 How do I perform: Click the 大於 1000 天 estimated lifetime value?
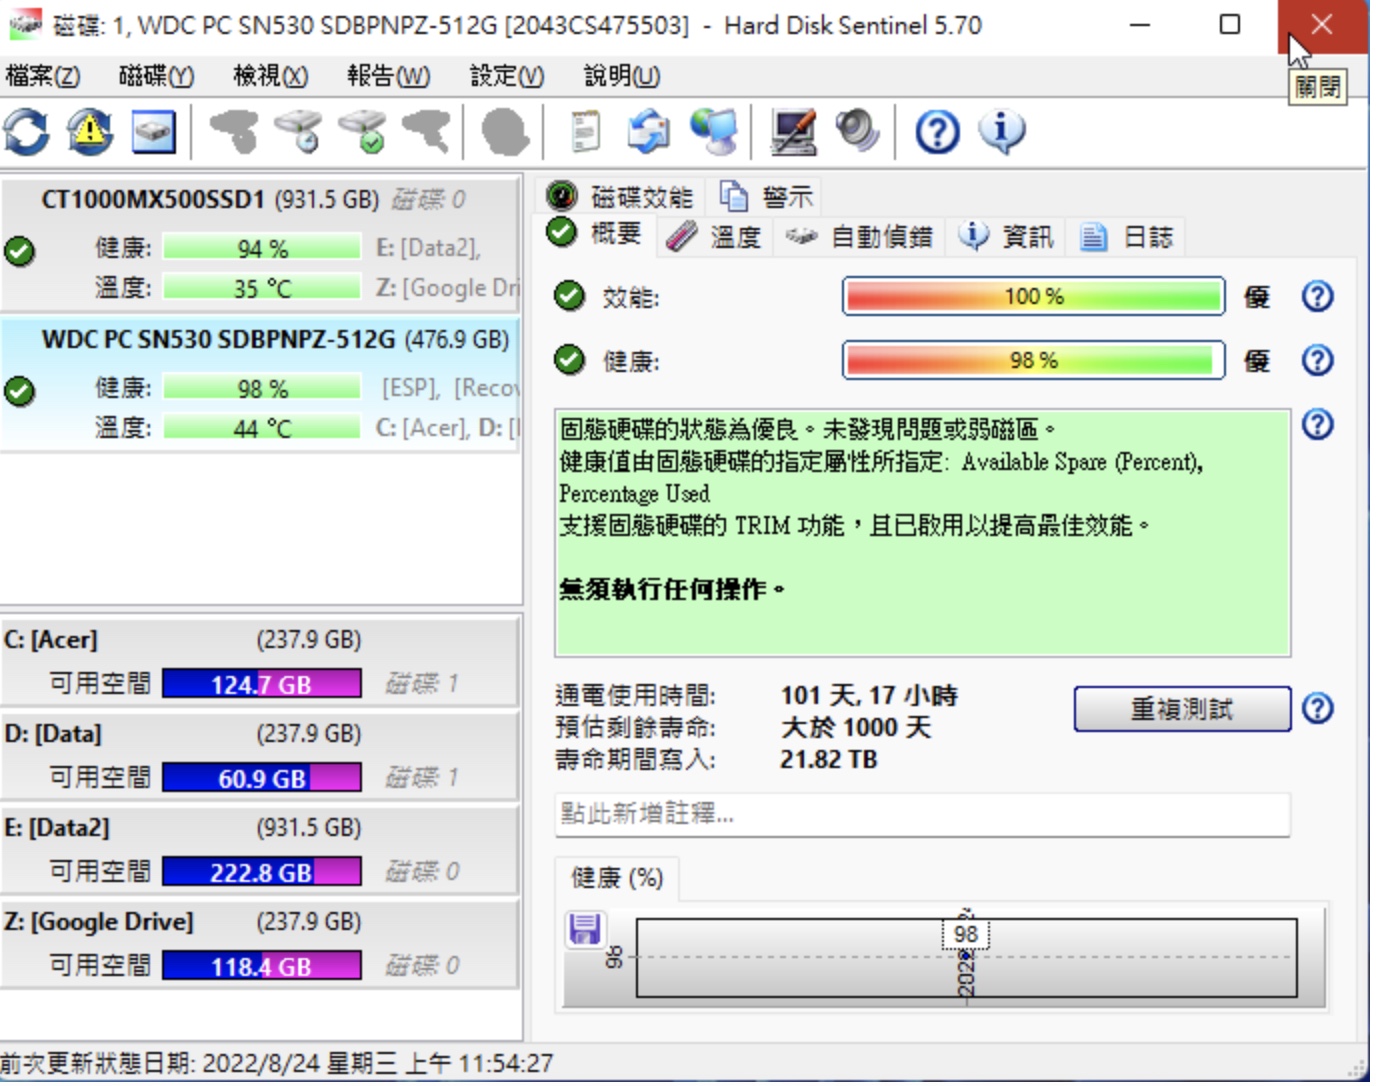(x=856, y=728)
